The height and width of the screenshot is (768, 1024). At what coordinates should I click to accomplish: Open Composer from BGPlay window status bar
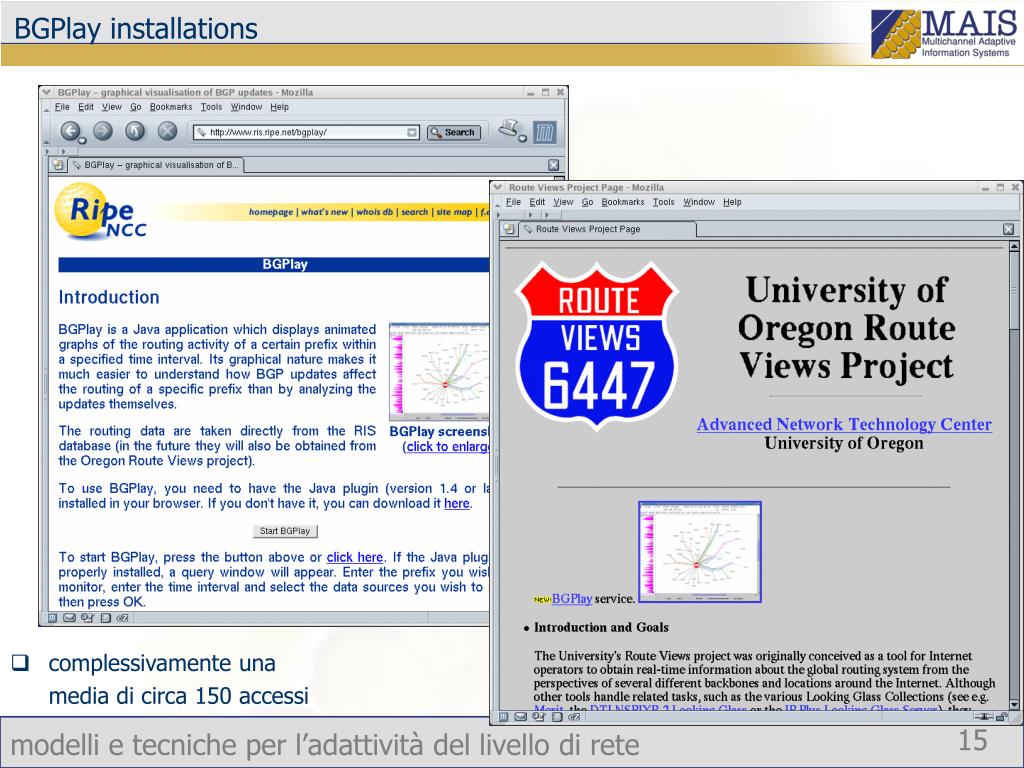pyautogui.click(x=87, y=618)
